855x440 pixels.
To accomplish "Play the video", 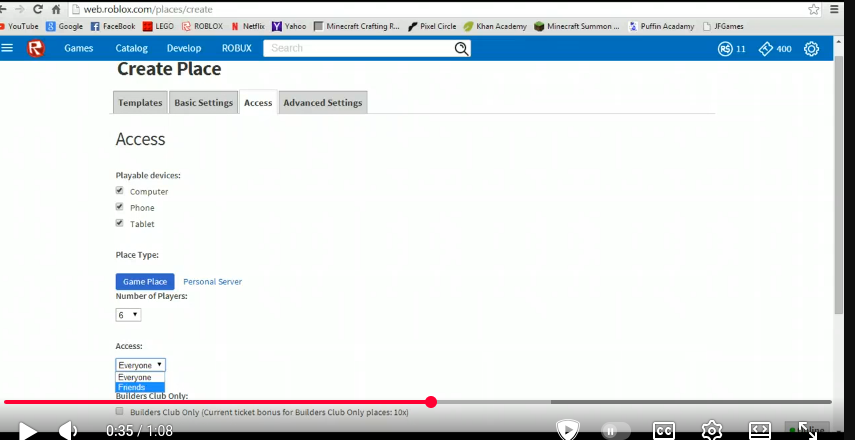I will coord(28,430).
